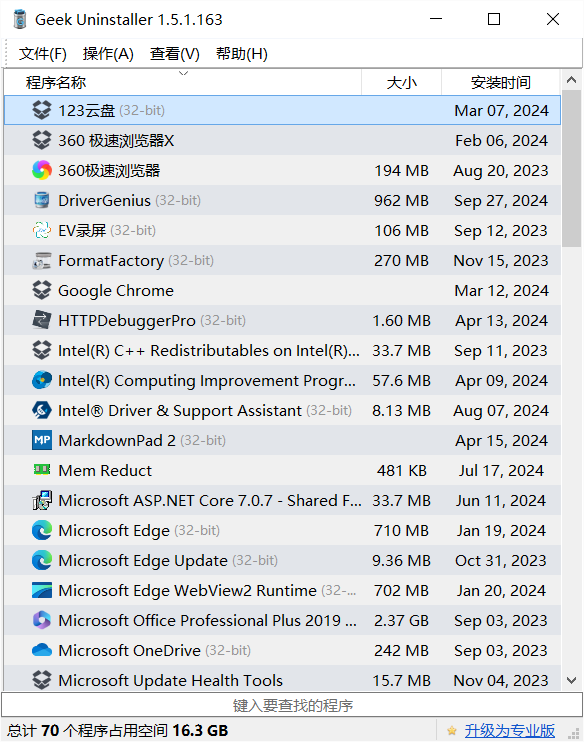Click the 962 MB size value
Viewport: 584px width, 742px height.
coord(401,201)
